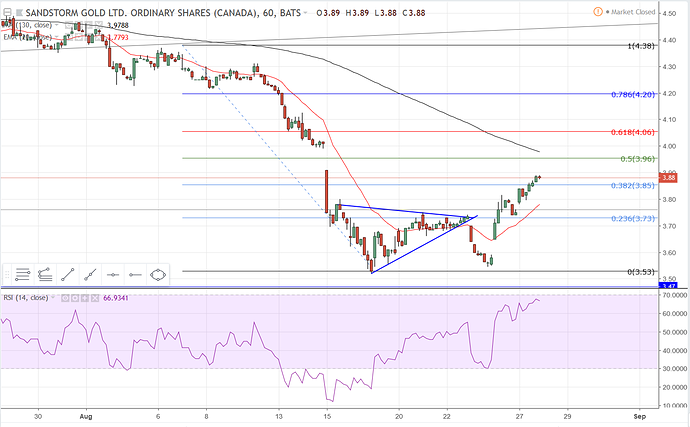Choose the trend line drawing tool

coord(68,272)
